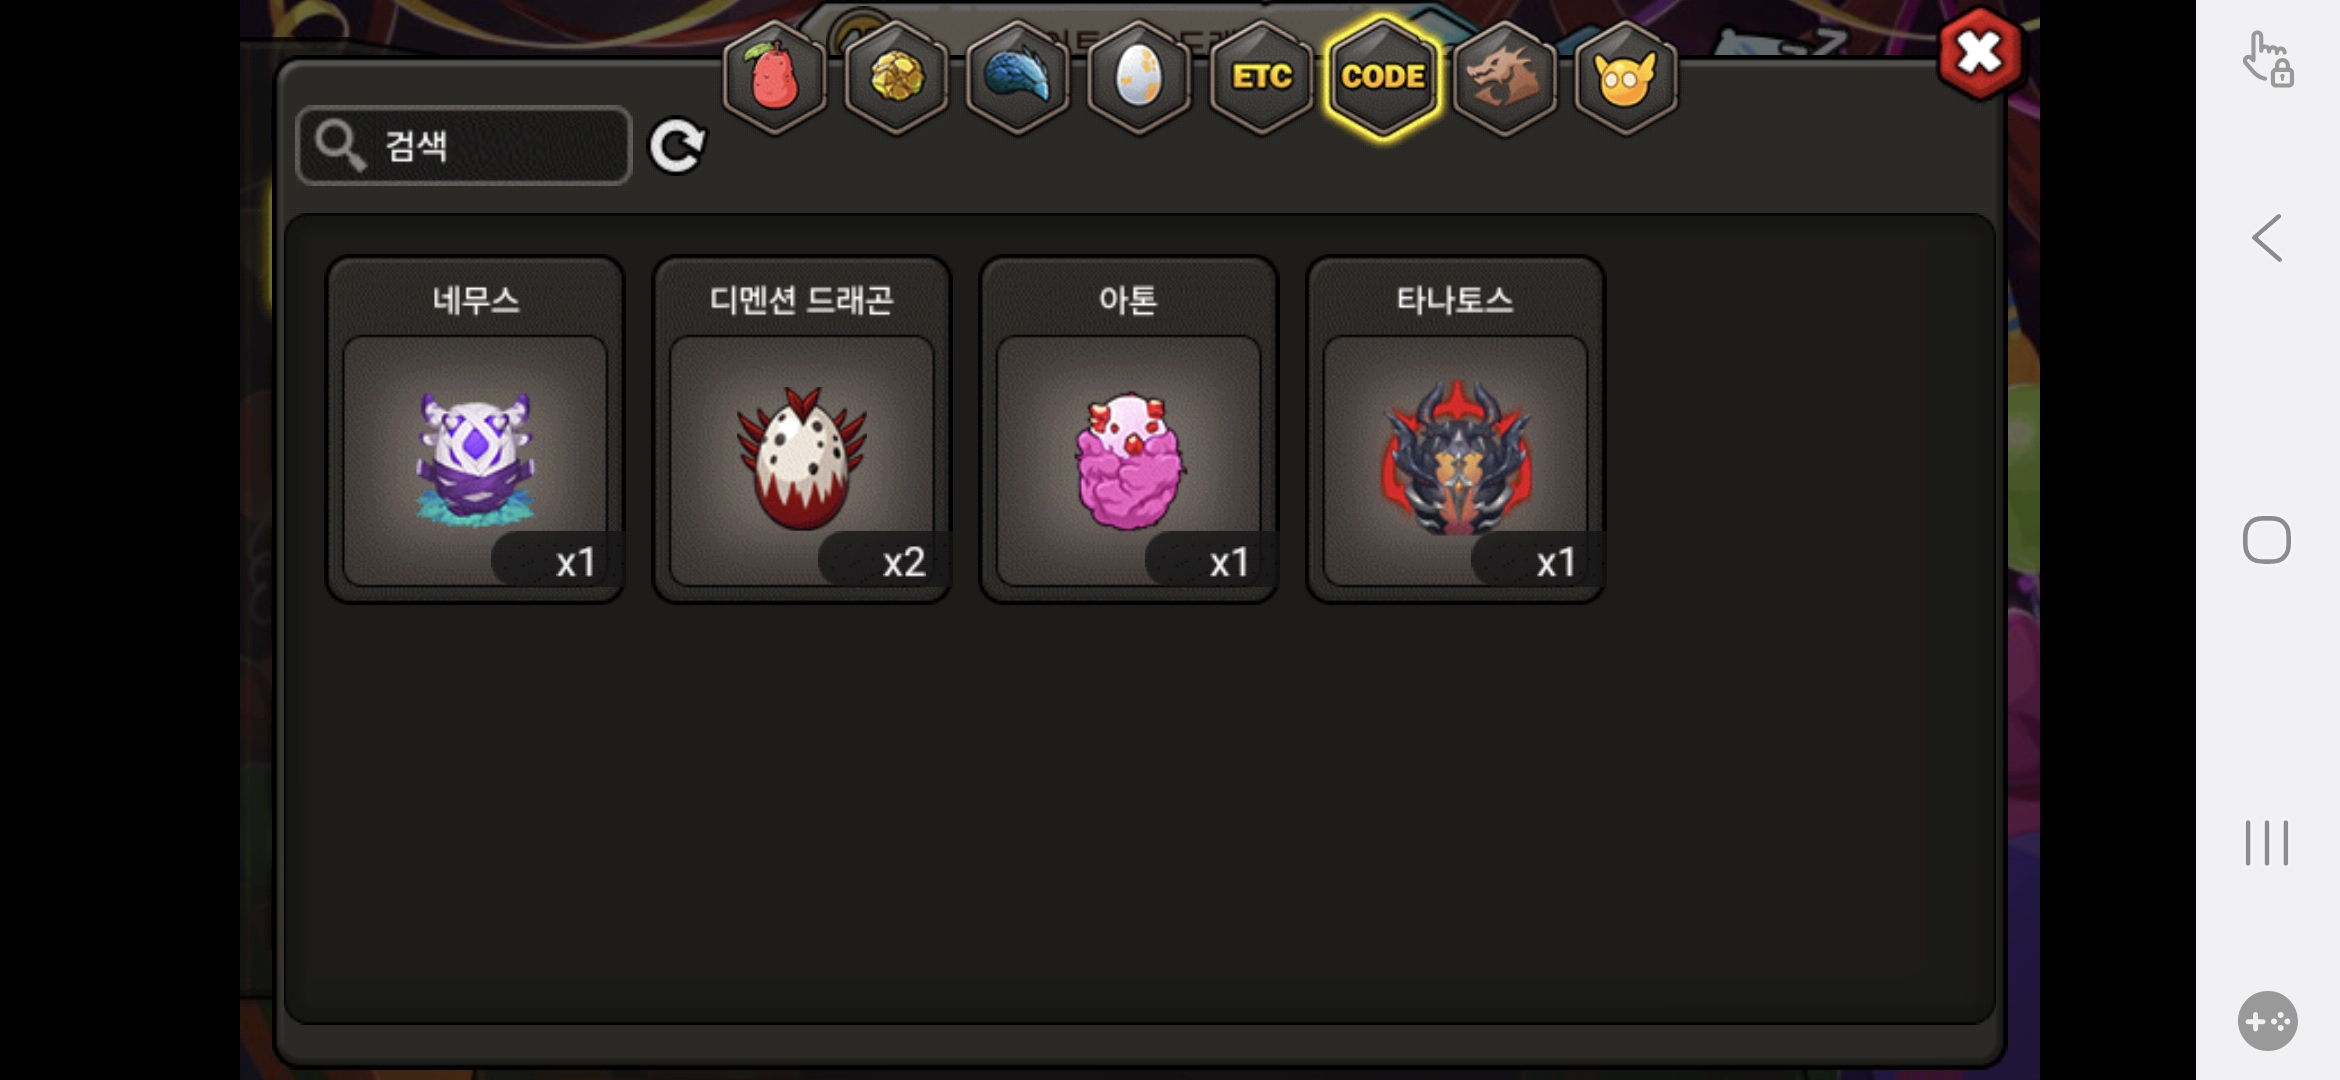Focus the 검색 search field
Screen dimensions: 2340x1080
click(464, 146)
